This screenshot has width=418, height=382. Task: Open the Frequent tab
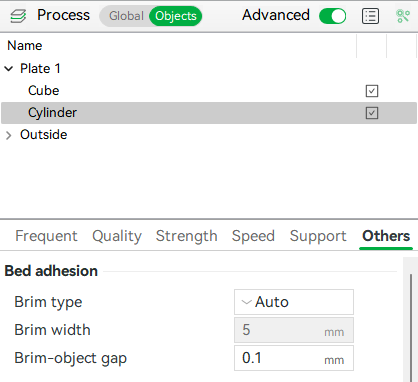tap(46, 236)
